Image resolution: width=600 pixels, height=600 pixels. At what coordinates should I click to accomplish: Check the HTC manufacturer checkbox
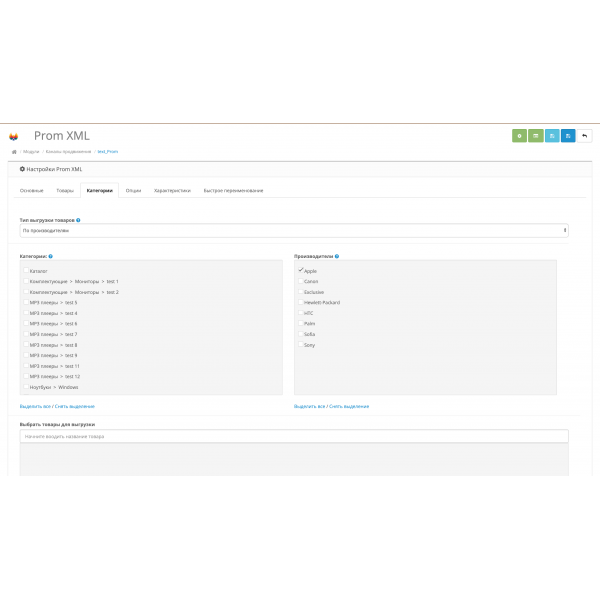point(301,313)
